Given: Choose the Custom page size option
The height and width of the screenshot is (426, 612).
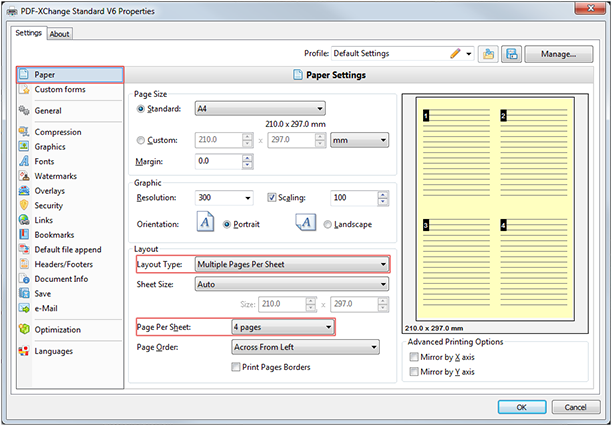Looking at the screenshot, I should coord(141,140).
